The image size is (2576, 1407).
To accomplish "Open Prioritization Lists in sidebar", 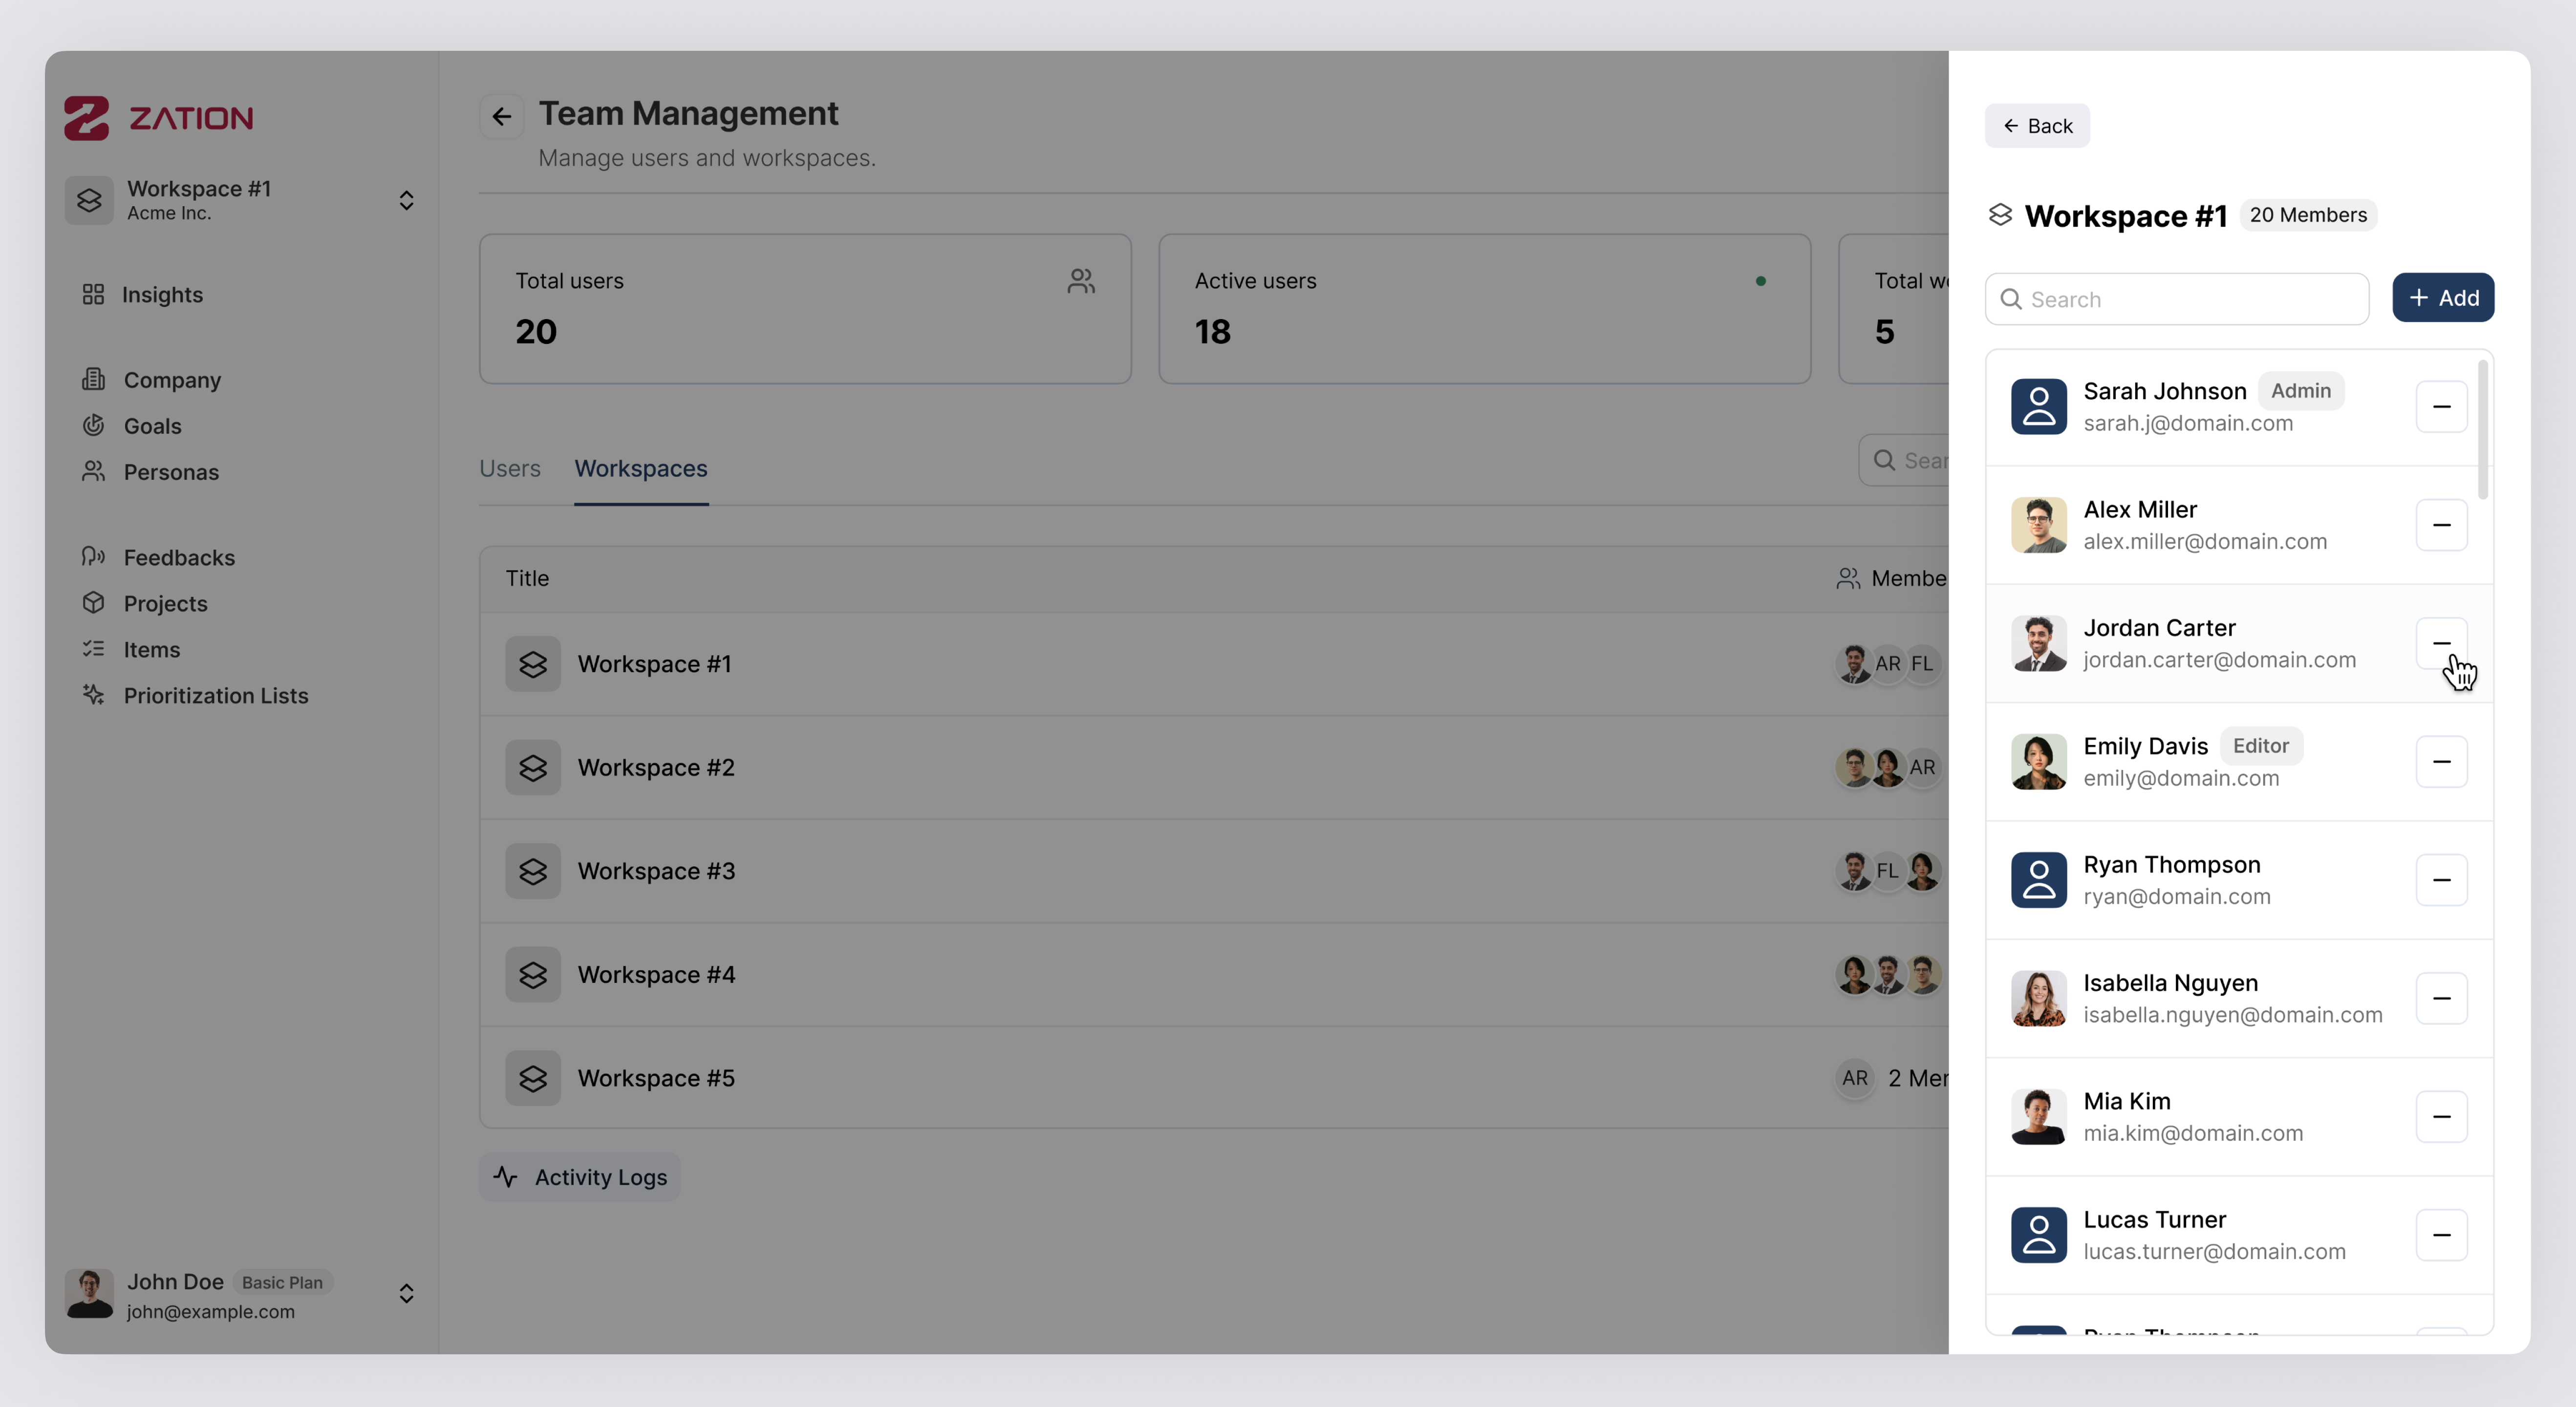I will coord(215,695).
